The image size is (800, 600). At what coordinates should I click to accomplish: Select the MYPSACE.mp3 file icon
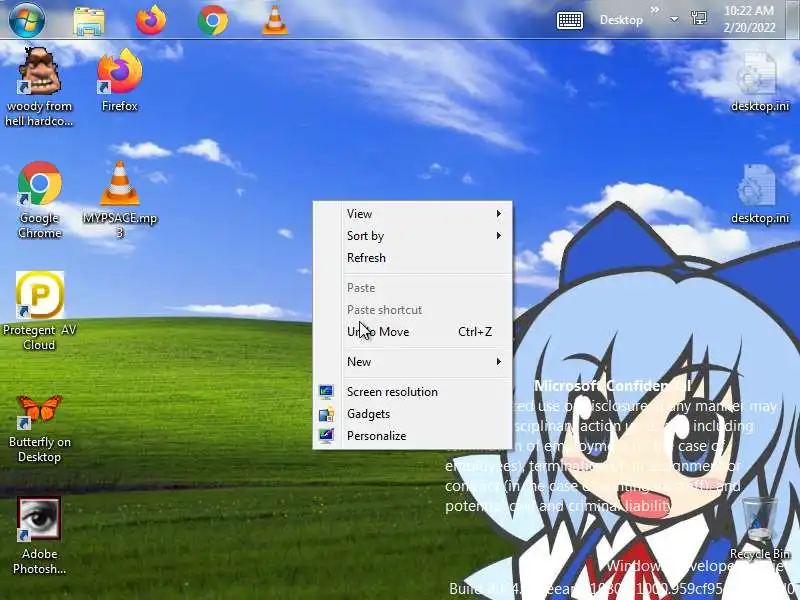tap(120, 200)
